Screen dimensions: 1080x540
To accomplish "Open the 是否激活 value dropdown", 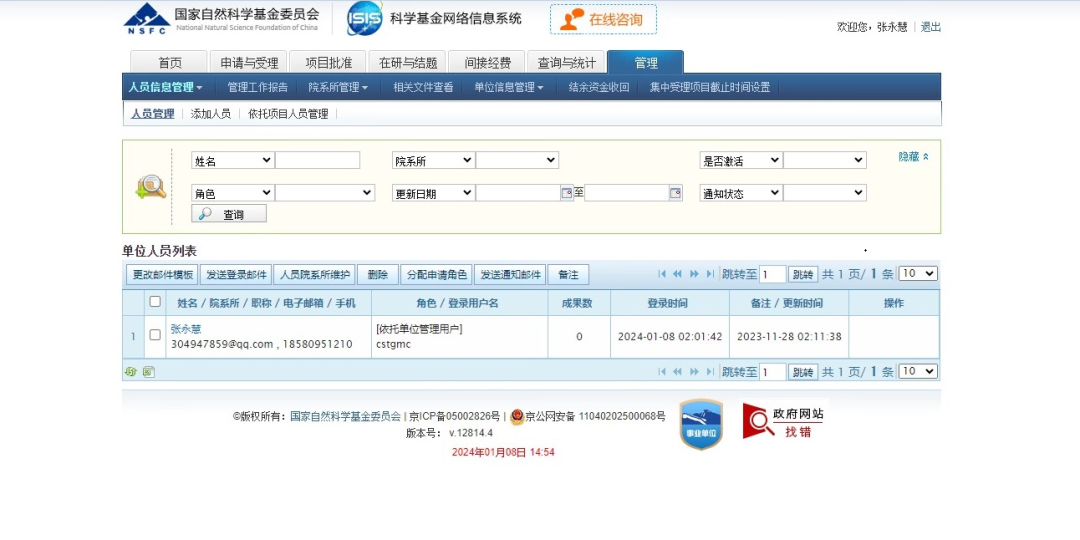I will pyautogui.click(x=824, y=160).
